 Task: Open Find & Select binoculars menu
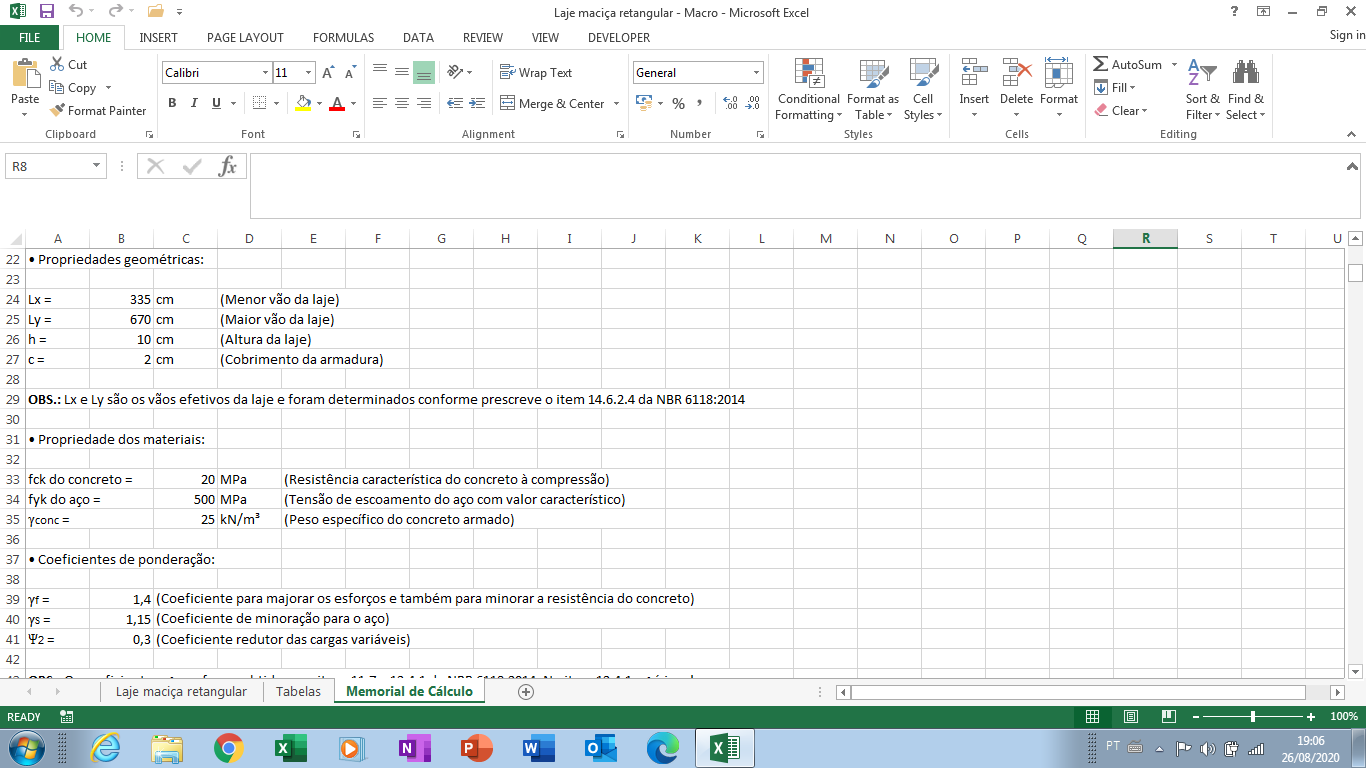tap(1246, 90)
